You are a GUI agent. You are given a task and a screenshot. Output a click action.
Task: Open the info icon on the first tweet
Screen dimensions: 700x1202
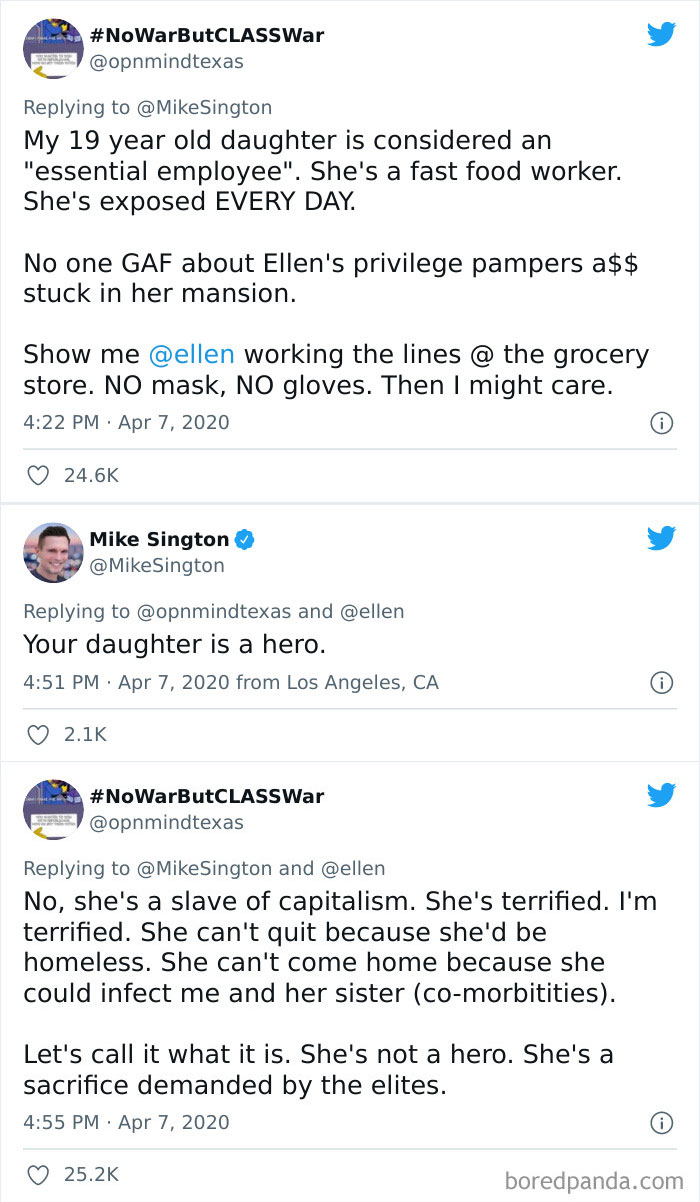661,422
